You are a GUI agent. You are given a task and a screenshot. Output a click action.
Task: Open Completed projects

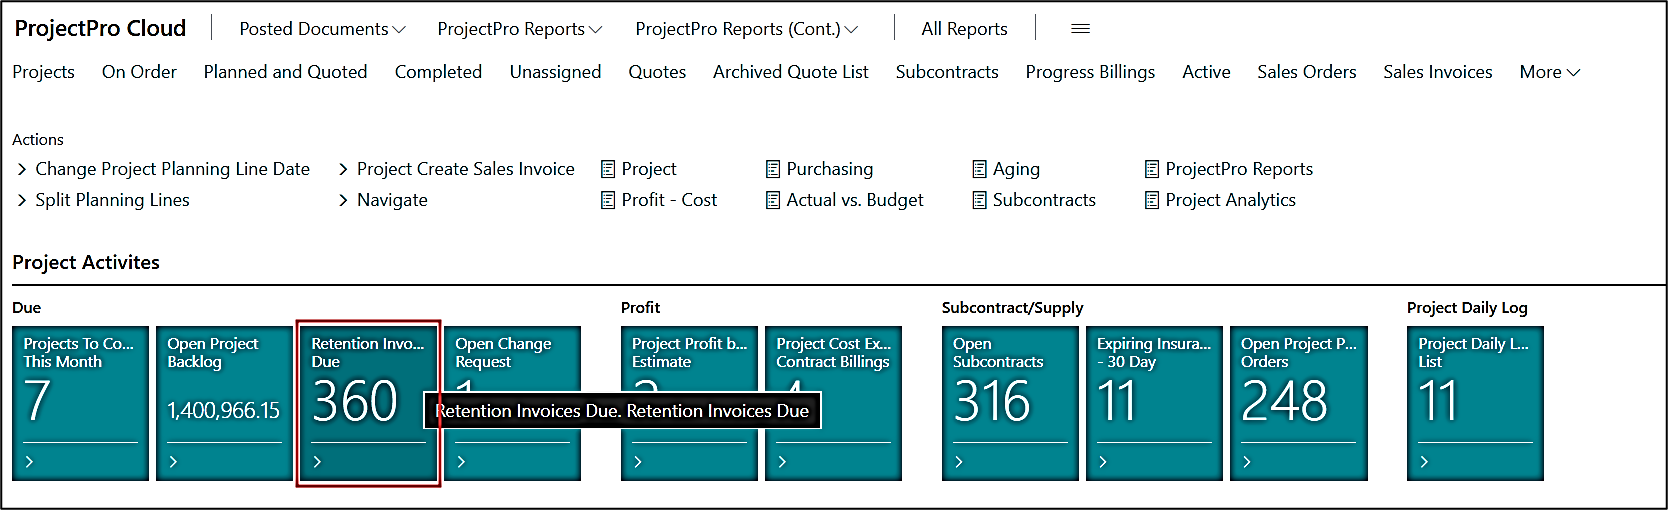438,72
